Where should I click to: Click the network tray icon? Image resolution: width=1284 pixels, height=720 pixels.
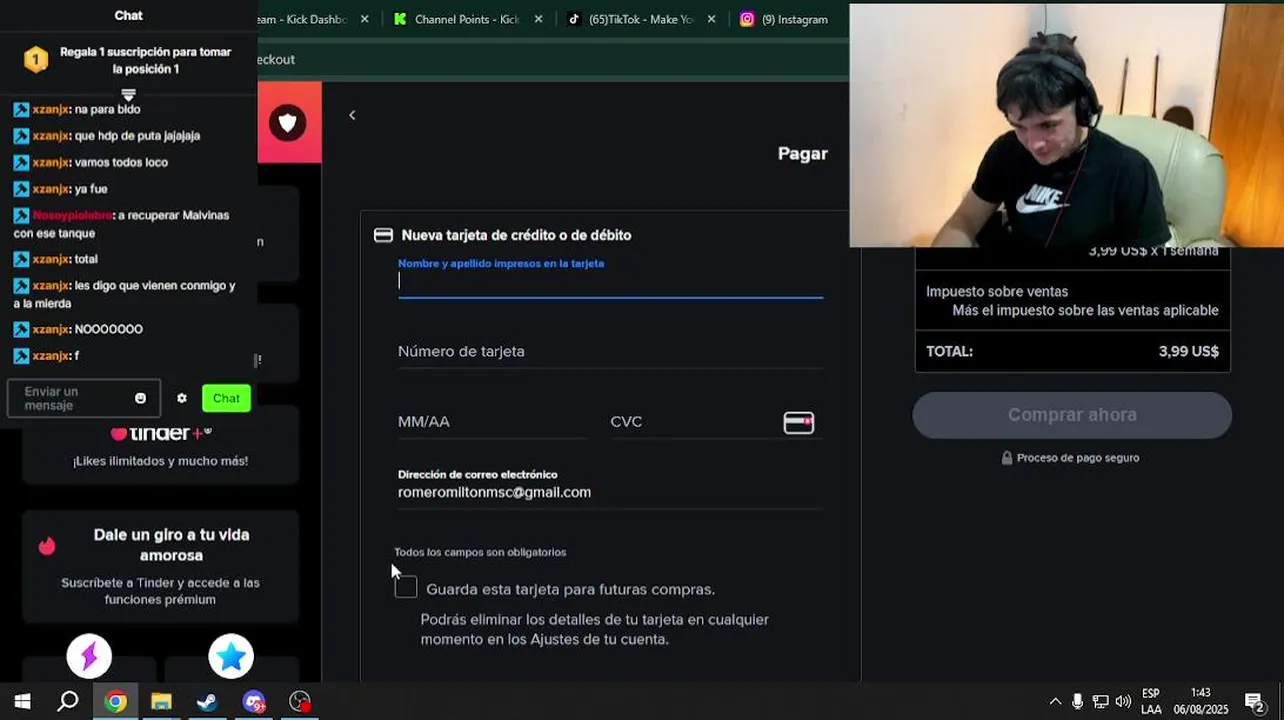1100,702
